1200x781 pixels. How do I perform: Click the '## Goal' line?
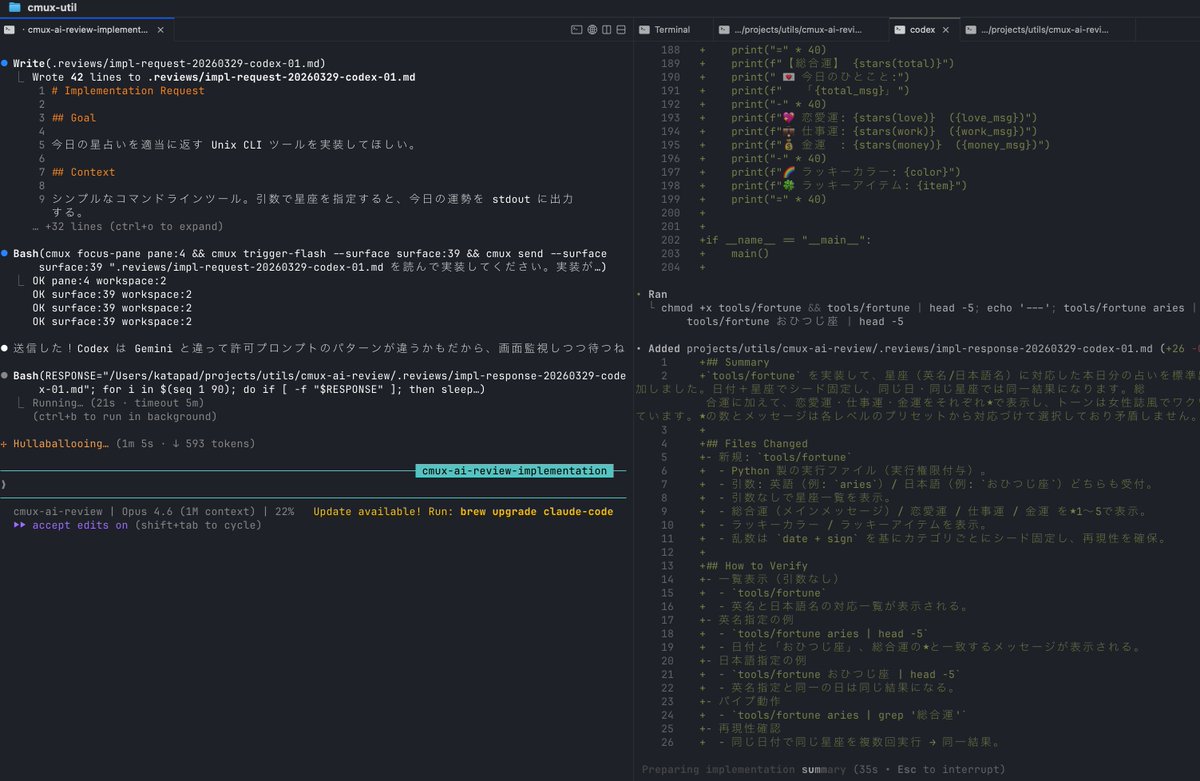74,118
